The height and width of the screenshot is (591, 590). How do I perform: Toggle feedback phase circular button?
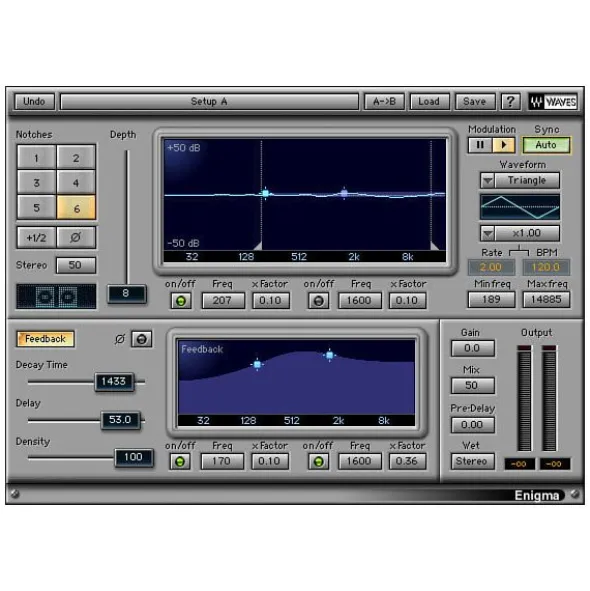(141, 339)
